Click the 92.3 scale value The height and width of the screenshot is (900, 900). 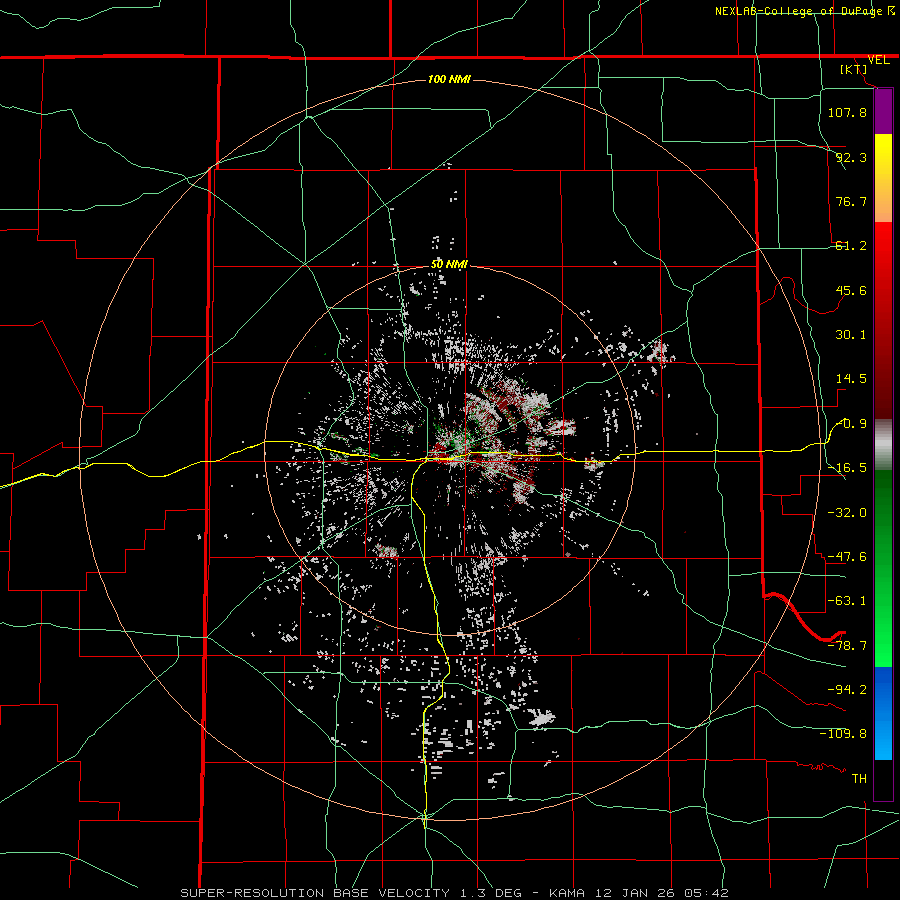pos(851,157)
